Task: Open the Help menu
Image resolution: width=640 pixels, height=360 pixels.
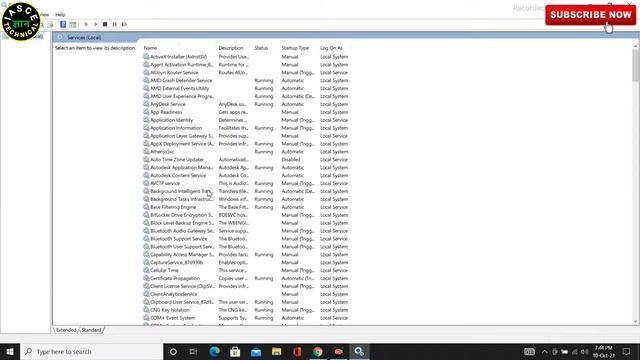Action: pyautogui.click(x=60, y=15)
